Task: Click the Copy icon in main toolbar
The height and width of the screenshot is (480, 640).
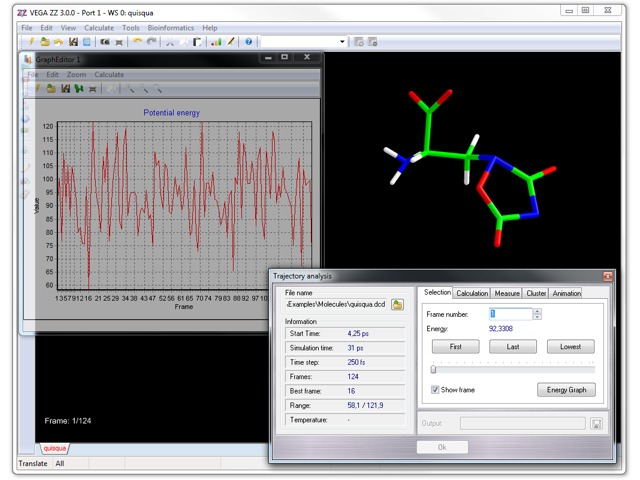Action: [184, 42]
